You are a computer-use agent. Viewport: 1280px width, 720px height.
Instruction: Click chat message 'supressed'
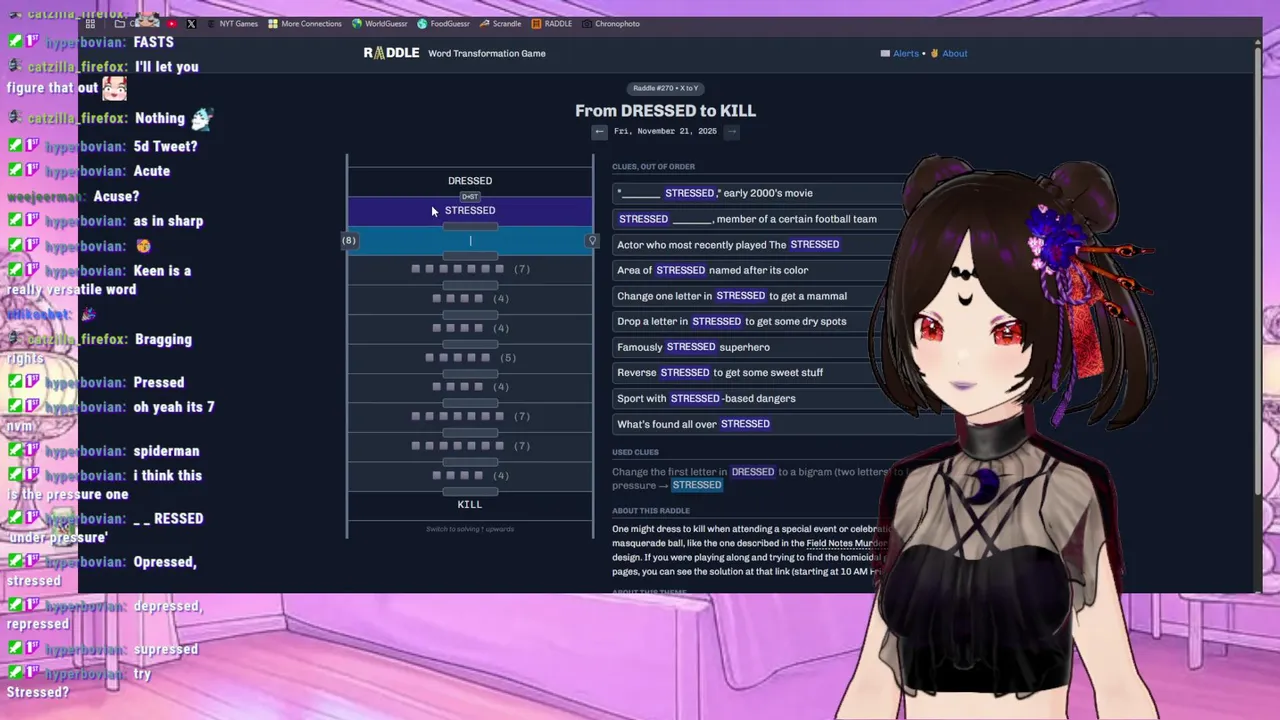pyautogui.click(x=165, y=649)
